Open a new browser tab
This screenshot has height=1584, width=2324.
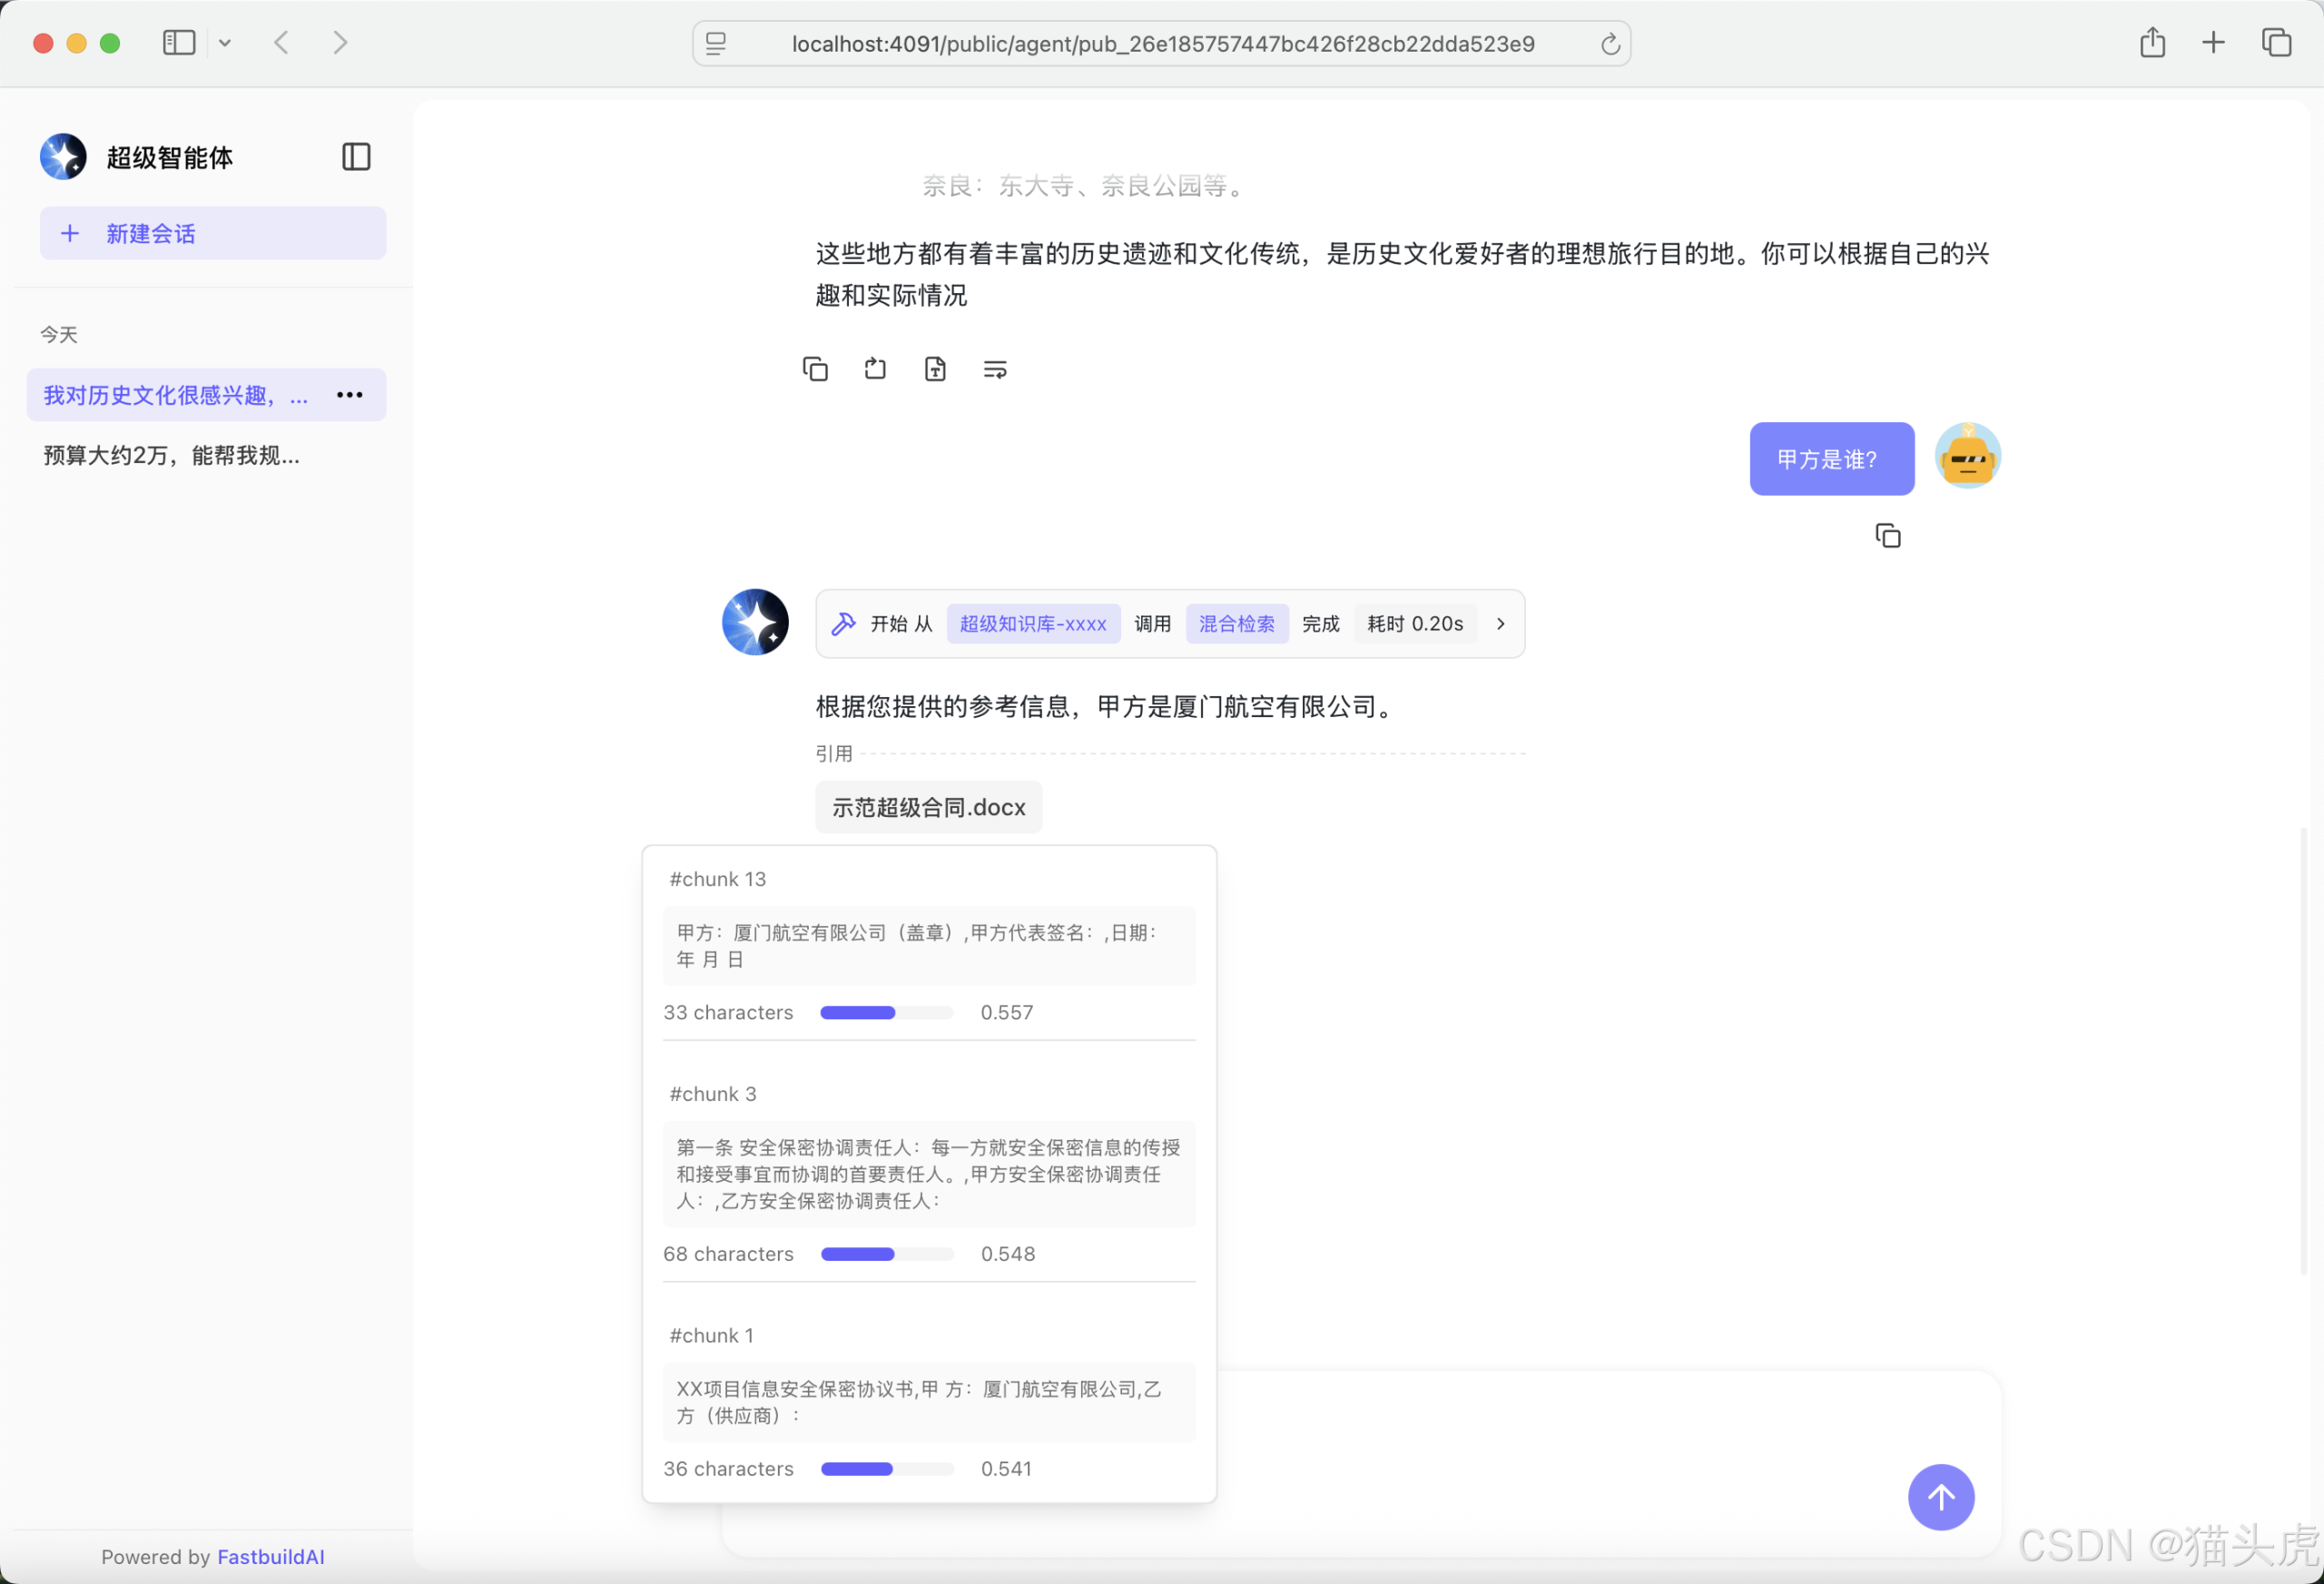coord(2213,42)
